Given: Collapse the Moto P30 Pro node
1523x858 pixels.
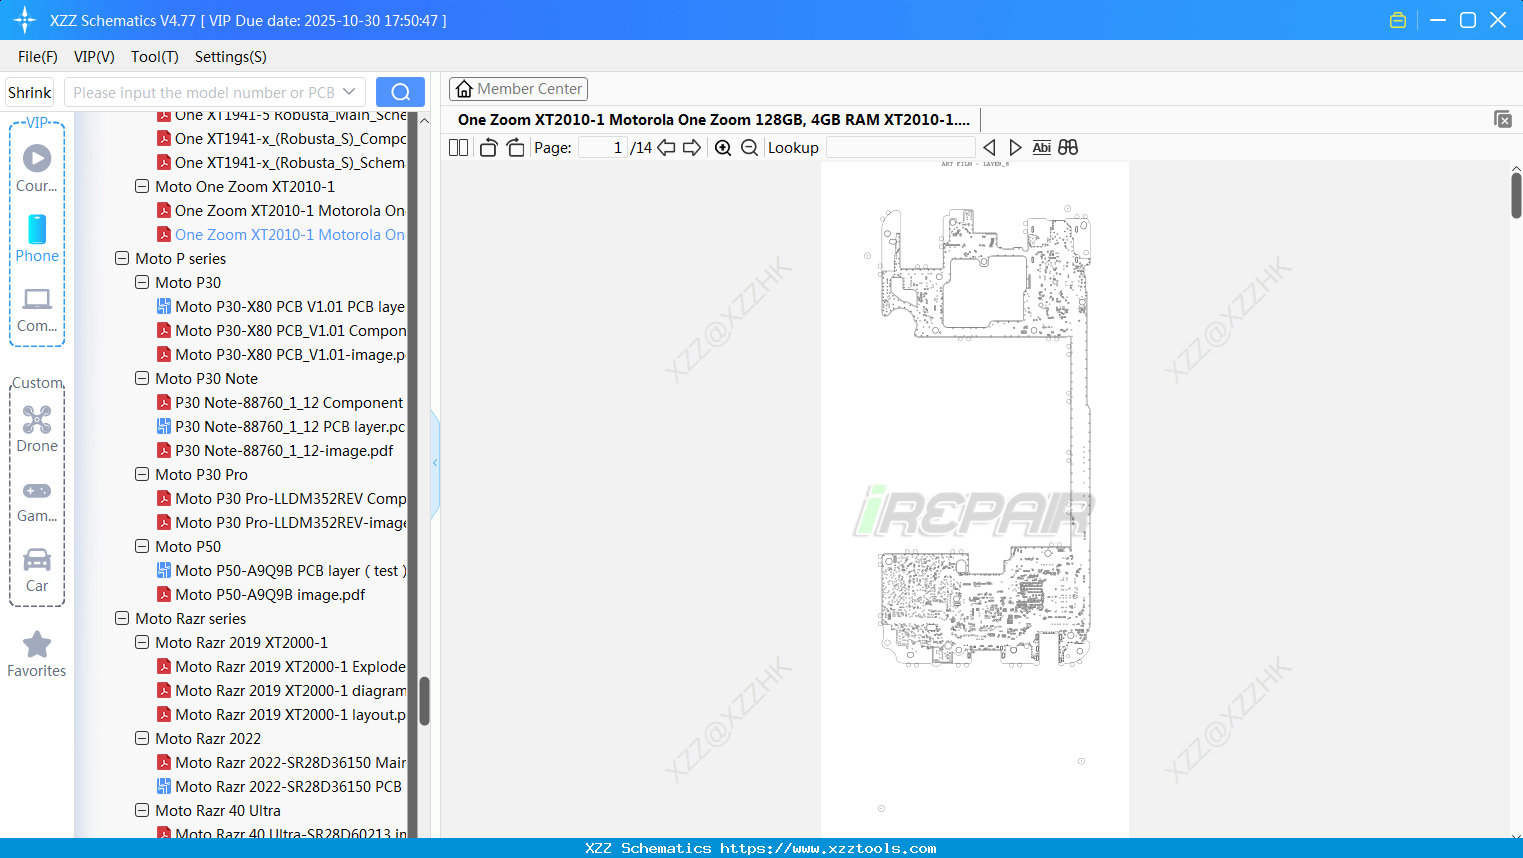Looking at the screenshot, I should tap(142, 474).
